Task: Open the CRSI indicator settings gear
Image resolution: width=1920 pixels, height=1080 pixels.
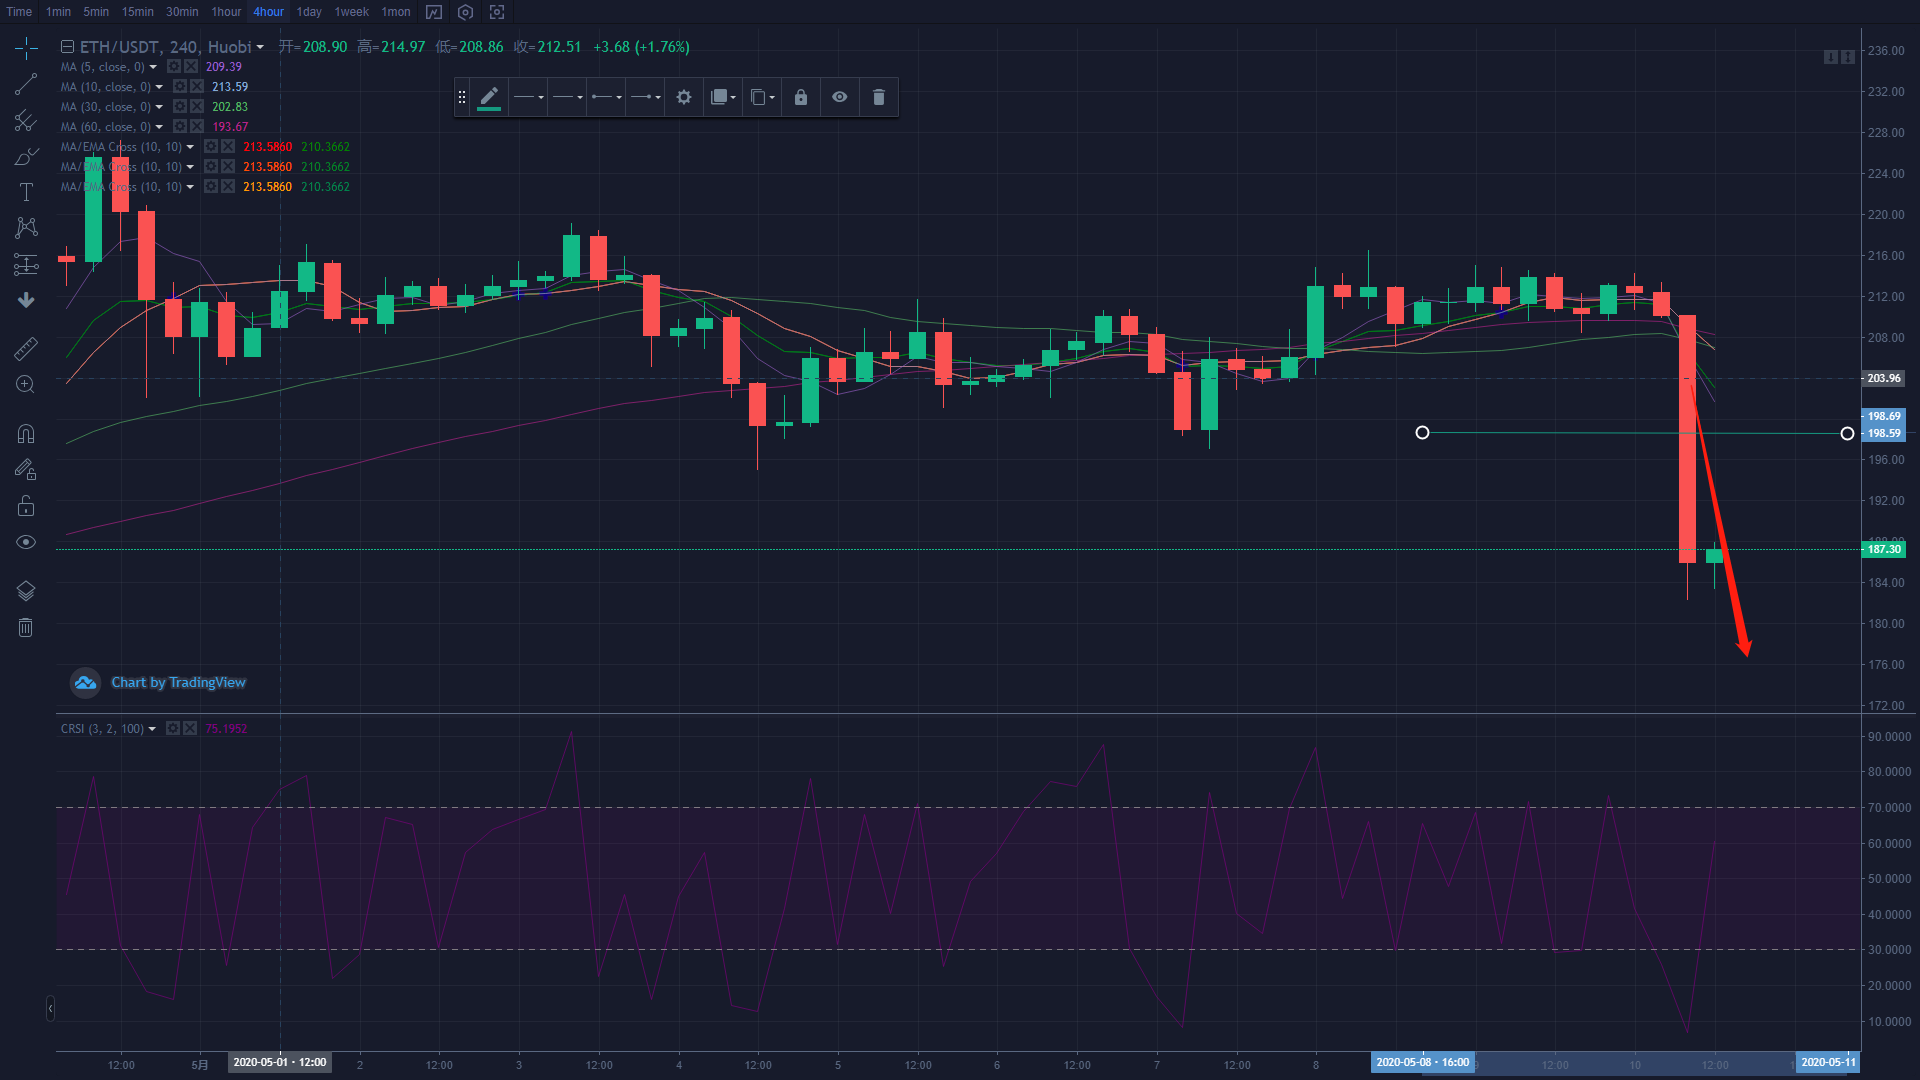Action: point(173,728)
